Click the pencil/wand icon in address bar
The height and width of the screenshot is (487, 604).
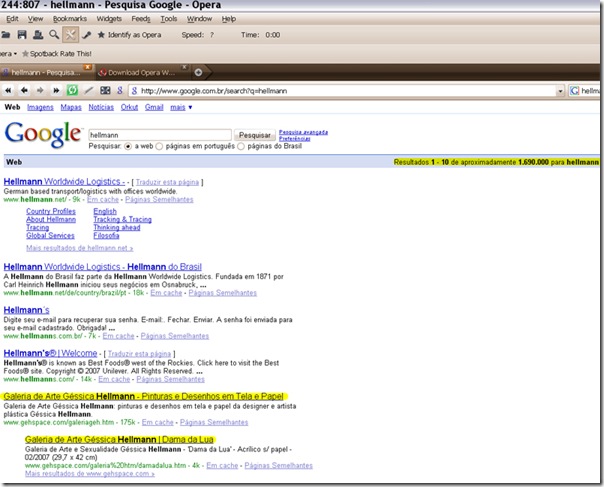click(x=89, y=91)
